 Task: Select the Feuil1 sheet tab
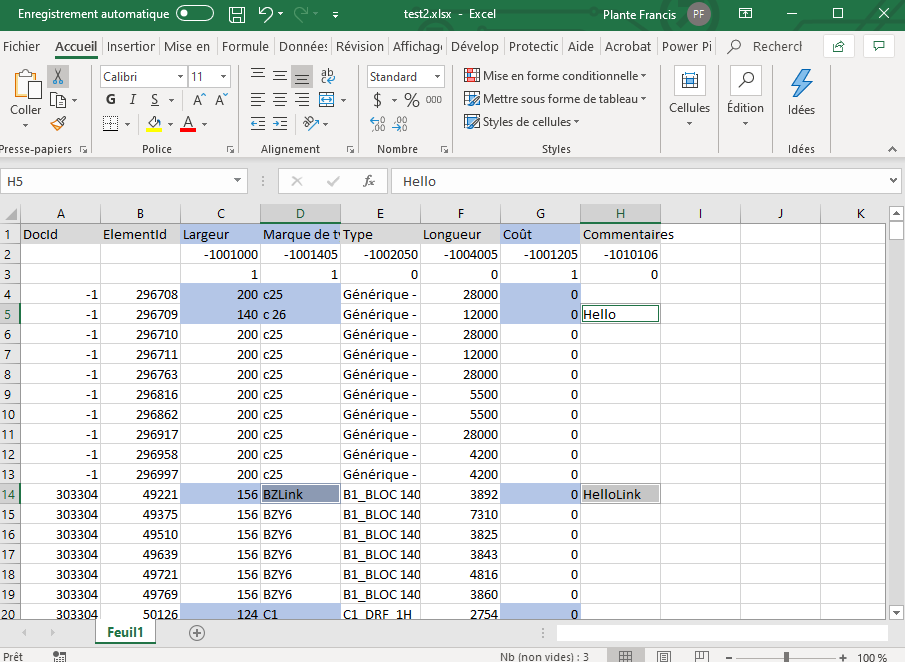[x=125, y=632]
